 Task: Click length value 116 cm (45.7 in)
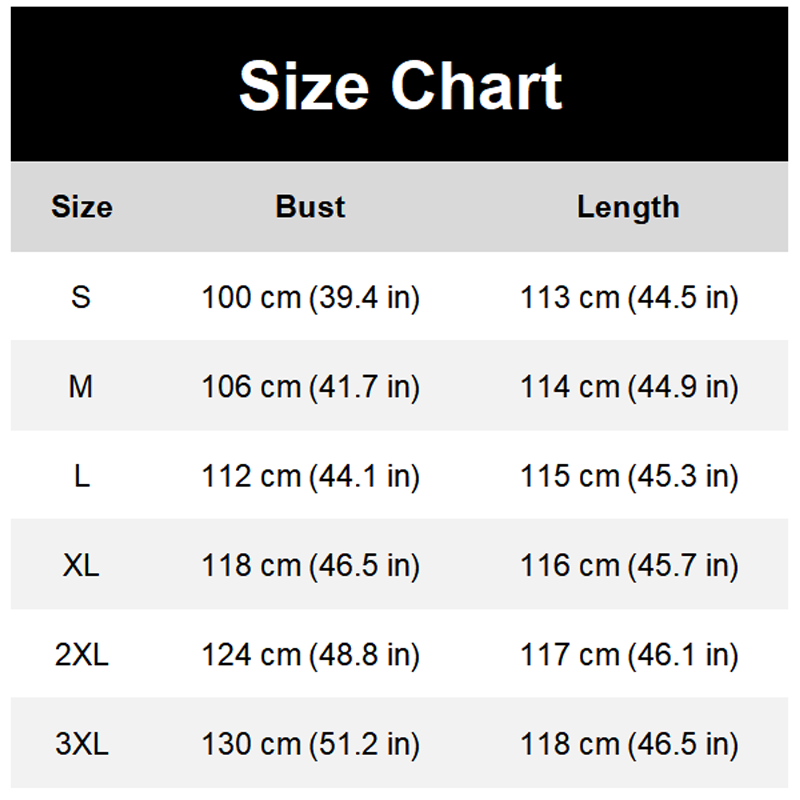(629, 566)
